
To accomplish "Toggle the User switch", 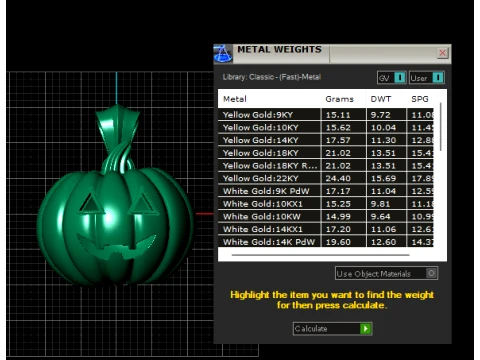I will pyautogui.click(x=427, y=78).
